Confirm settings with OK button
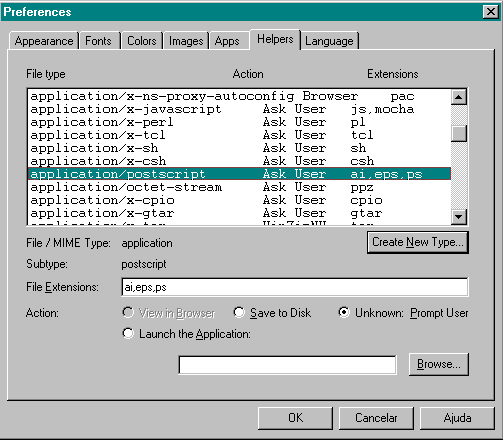The width and height of the screenshot is (503, 440). tap(295, 418)
